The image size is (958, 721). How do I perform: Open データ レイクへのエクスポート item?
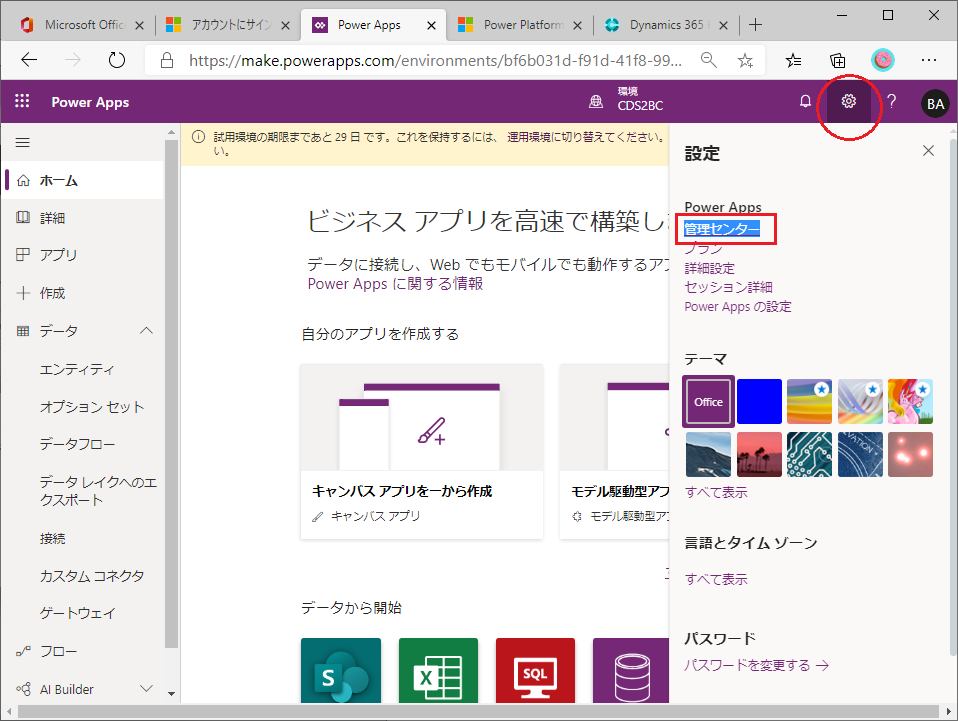pyautogui.click(x=98, y=491)
